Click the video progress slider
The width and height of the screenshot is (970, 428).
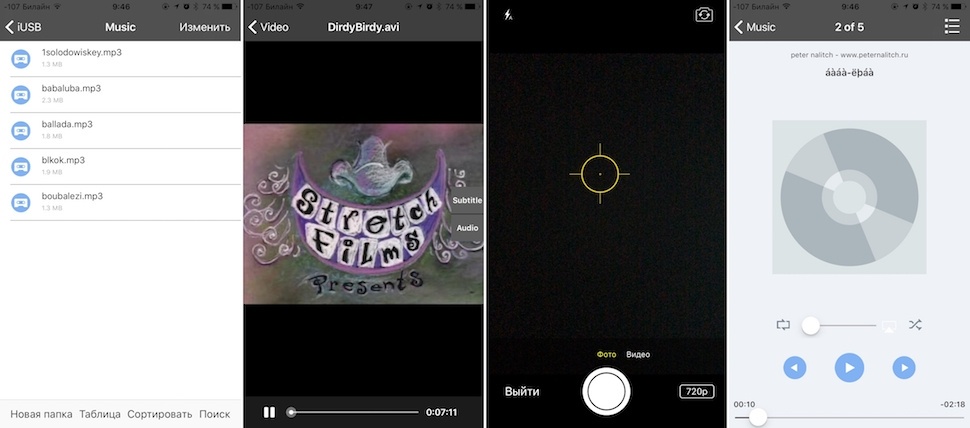tap(354, 412)
